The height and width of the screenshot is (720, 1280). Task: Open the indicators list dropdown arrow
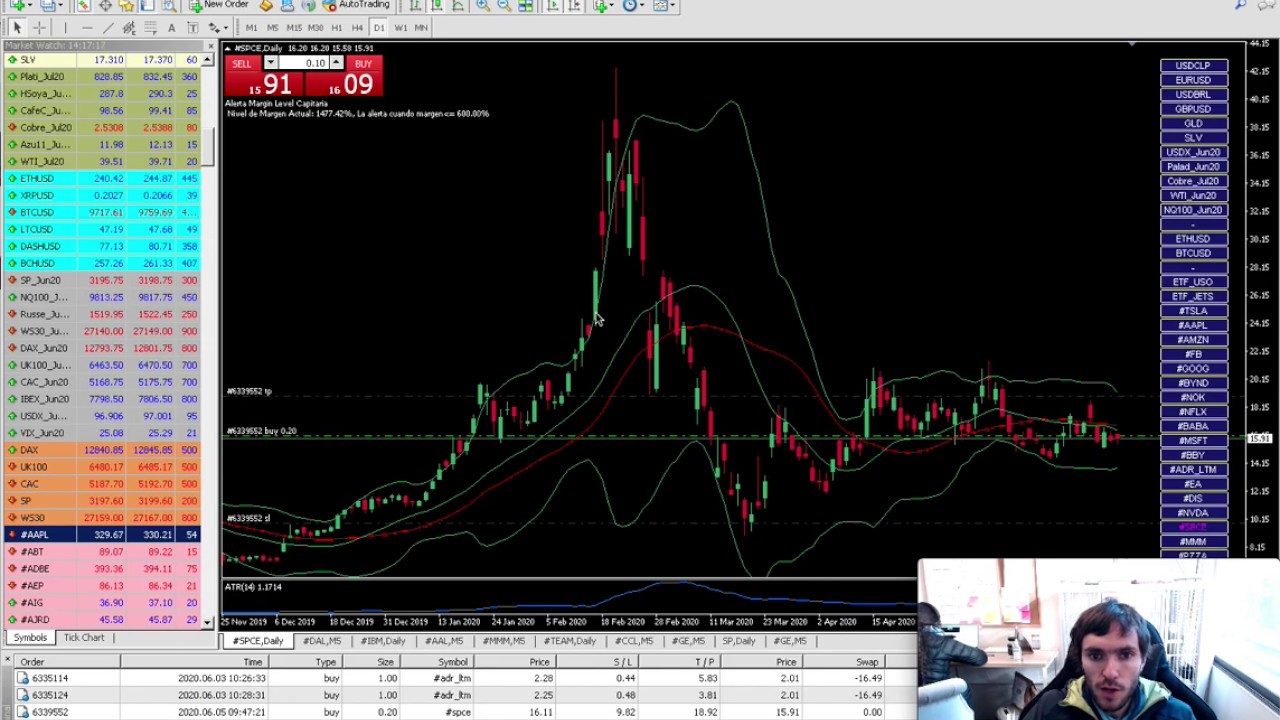pyautogui.click(x=611, y=5)
